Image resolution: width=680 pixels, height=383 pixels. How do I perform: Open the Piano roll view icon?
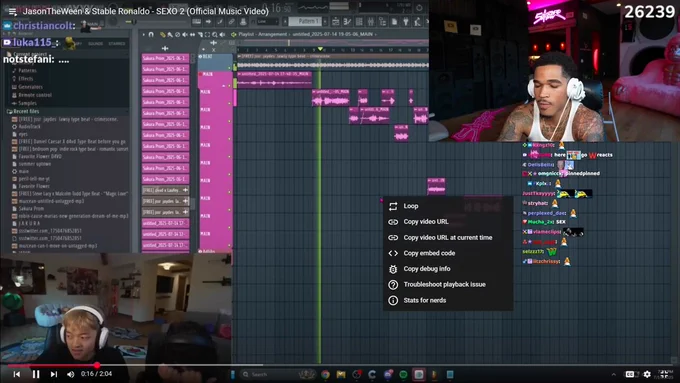347,21
